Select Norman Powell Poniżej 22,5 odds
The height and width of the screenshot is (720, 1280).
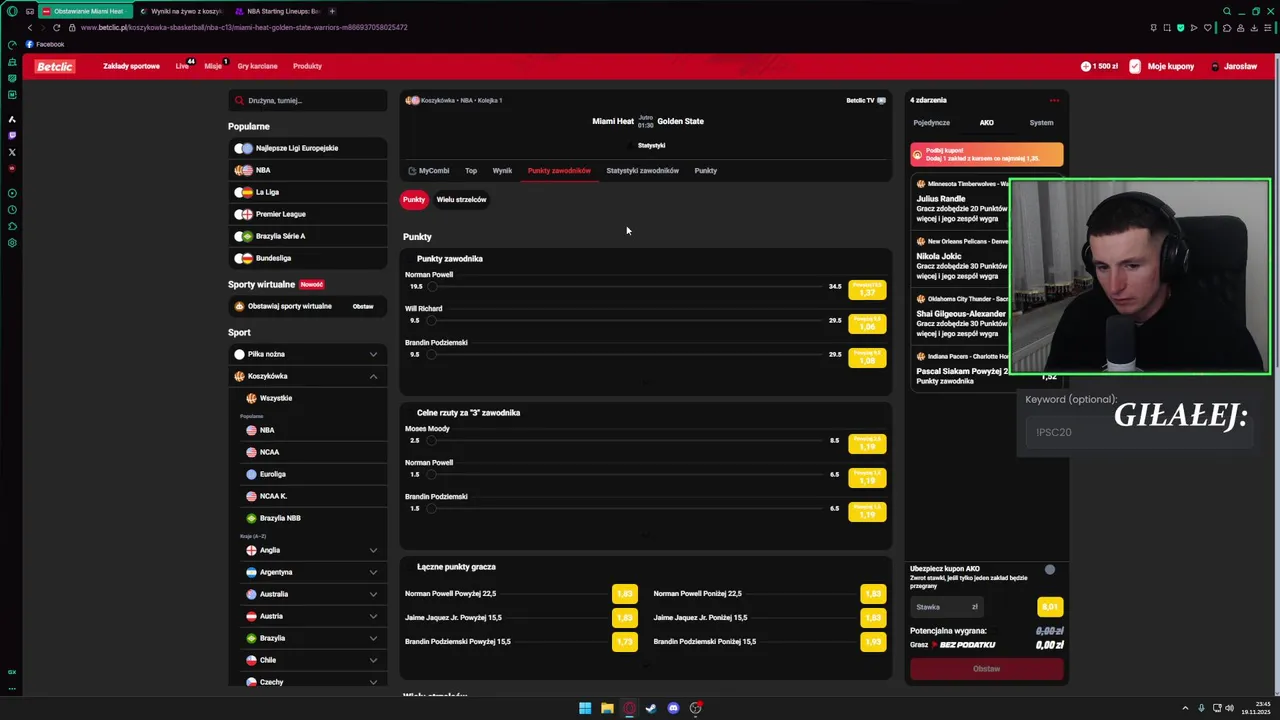873,594
